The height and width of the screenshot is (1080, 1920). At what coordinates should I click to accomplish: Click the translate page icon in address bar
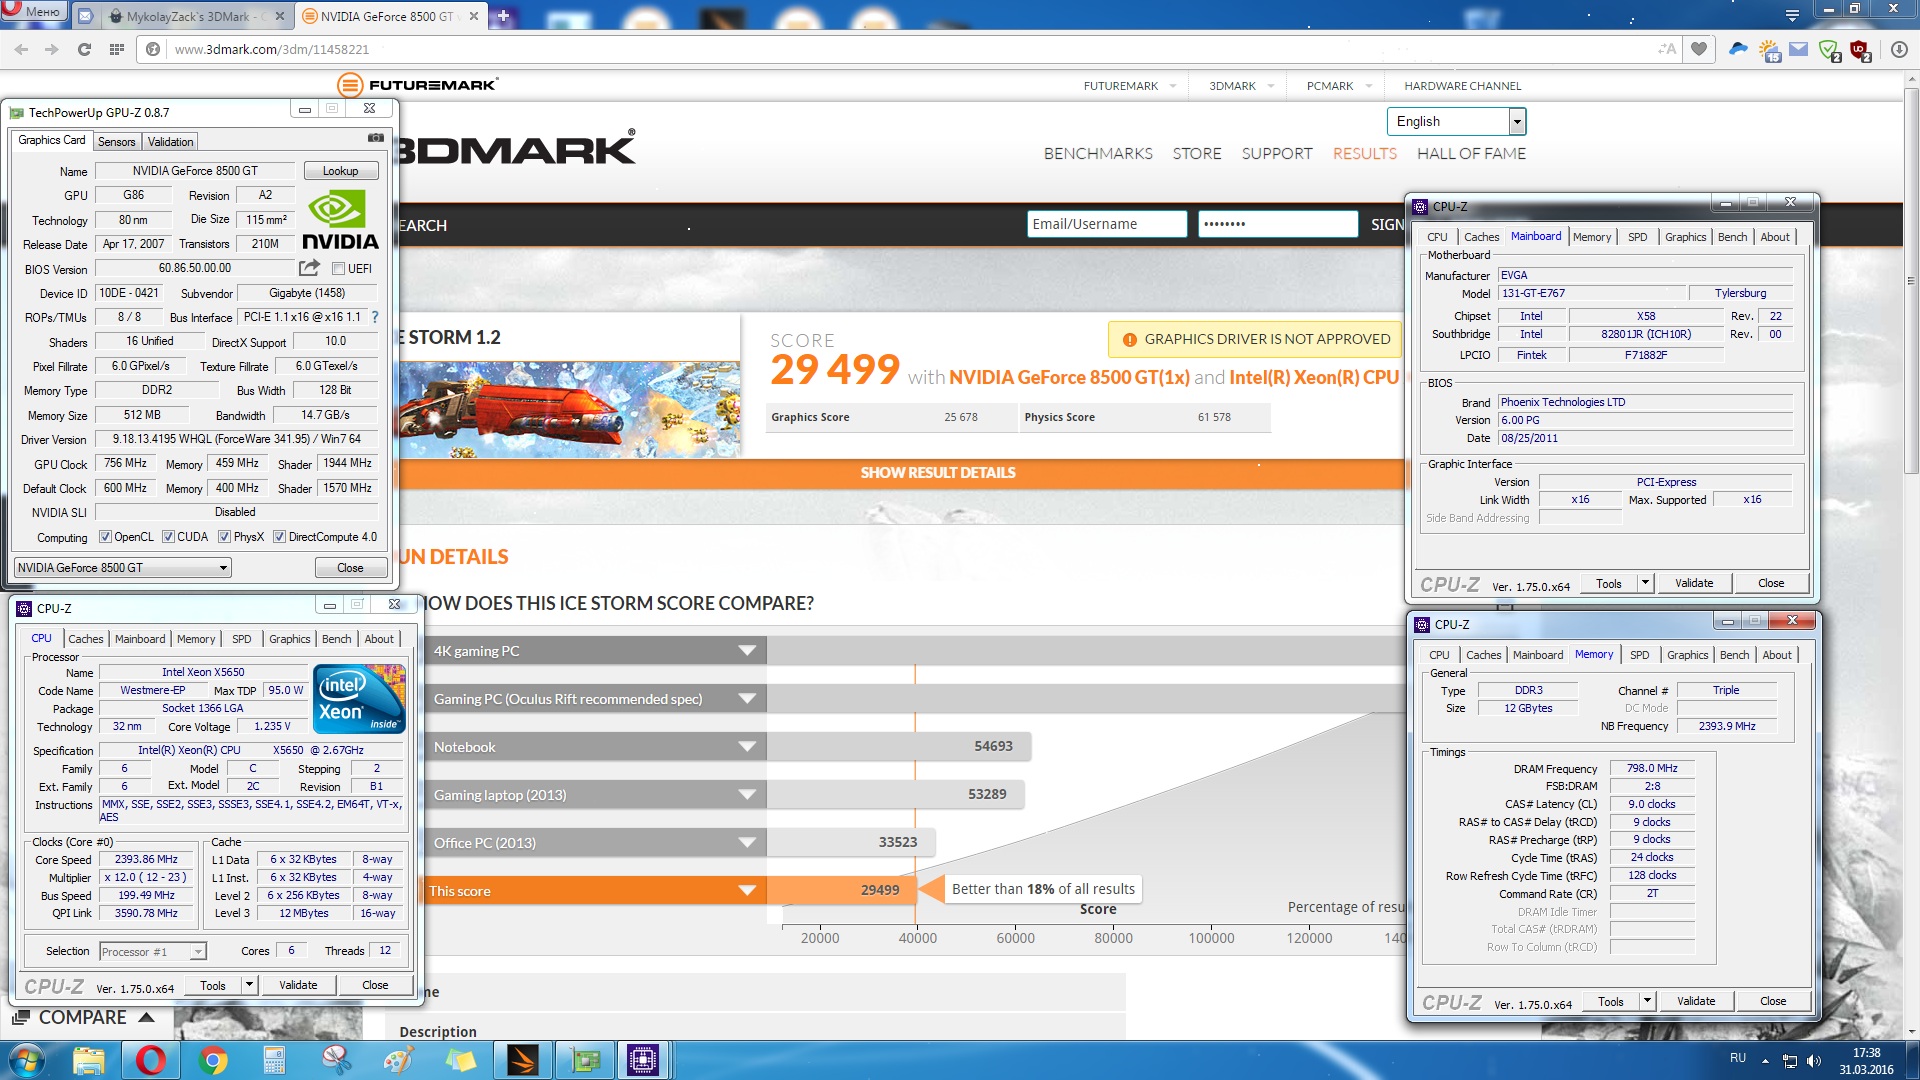coord(1667,49)
